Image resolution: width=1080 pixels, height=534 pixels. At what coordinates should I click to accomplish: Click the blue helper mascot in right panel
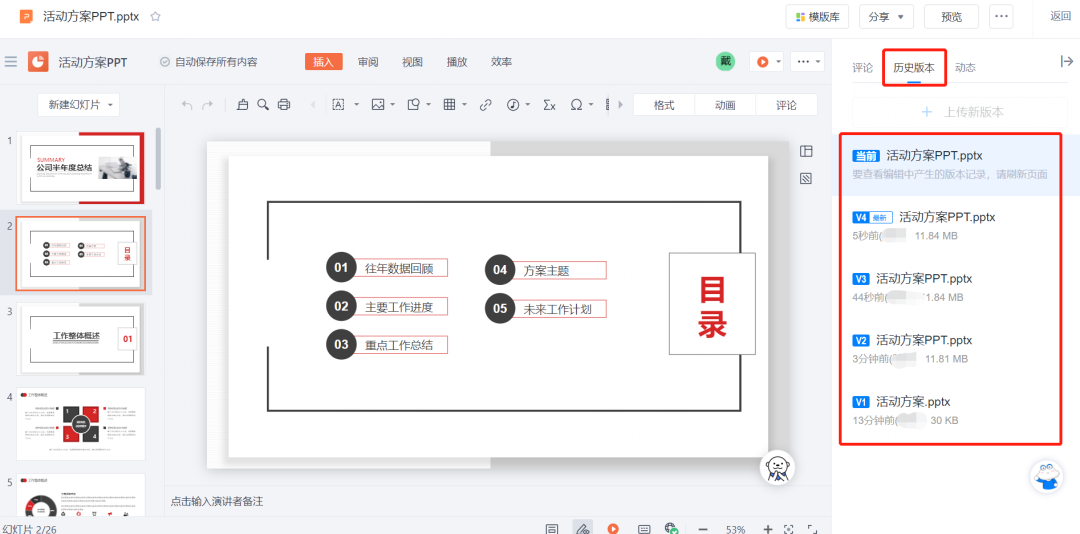point(1047,476)
